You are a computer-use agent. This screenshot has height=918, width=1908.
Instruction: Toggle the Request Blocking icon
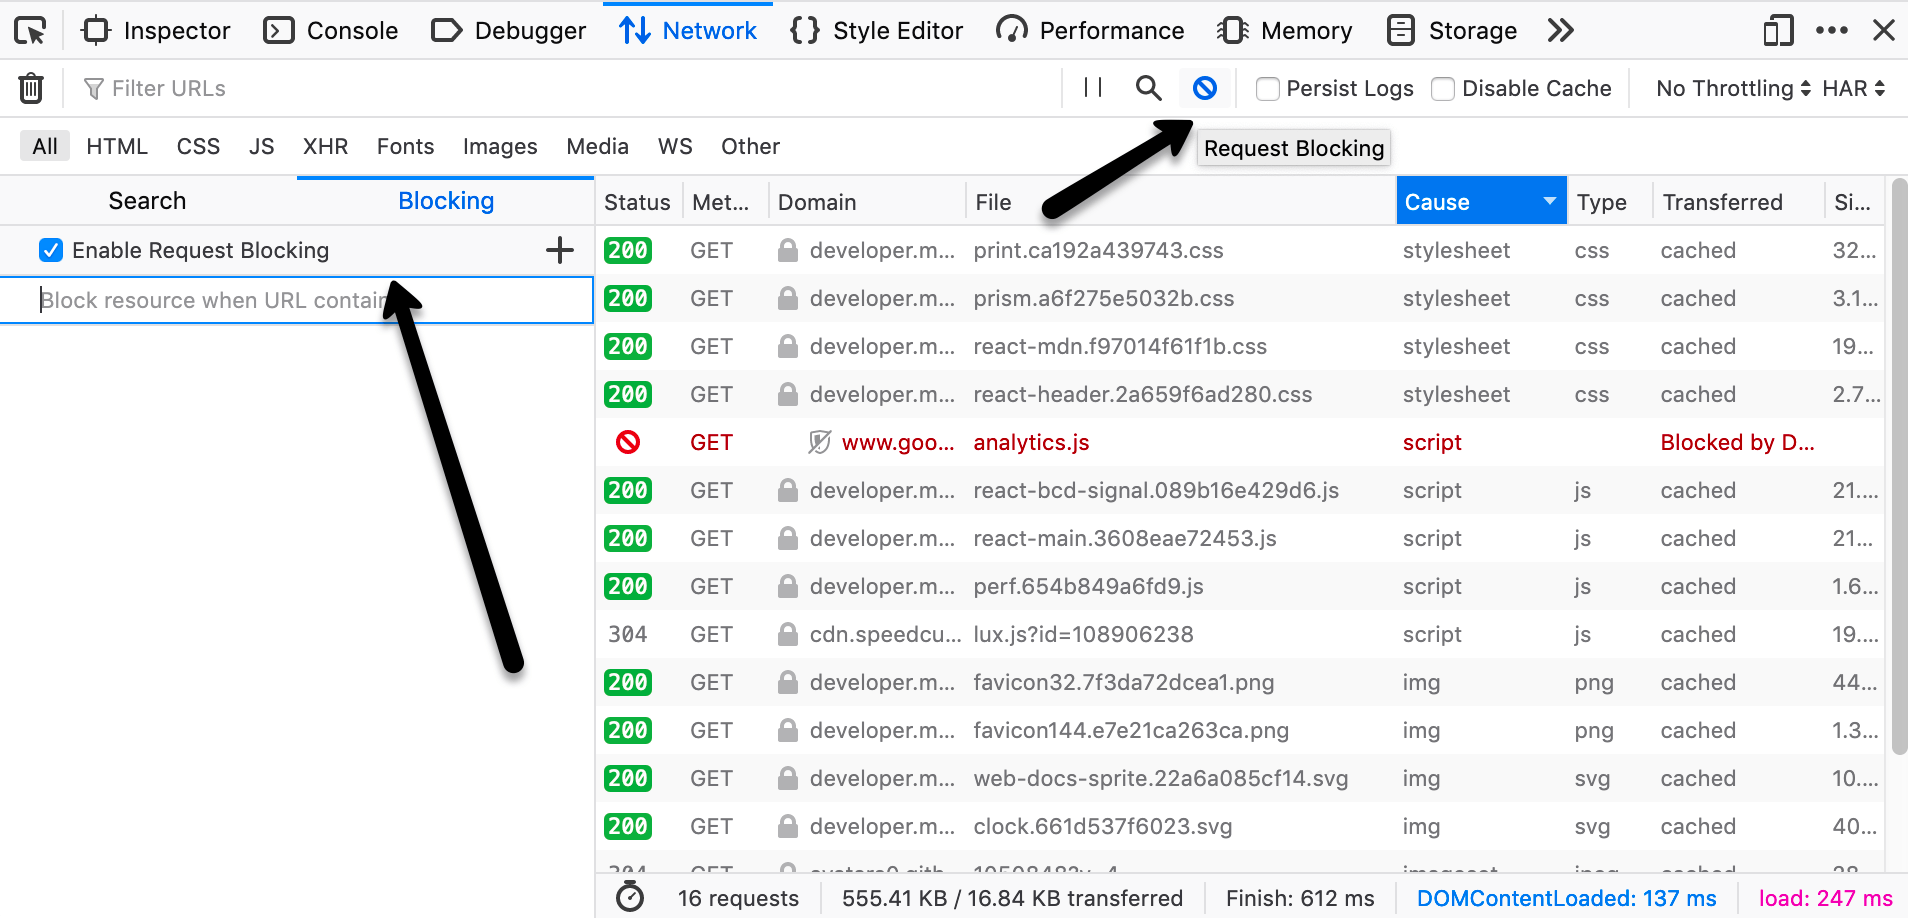coord(1205,88)
